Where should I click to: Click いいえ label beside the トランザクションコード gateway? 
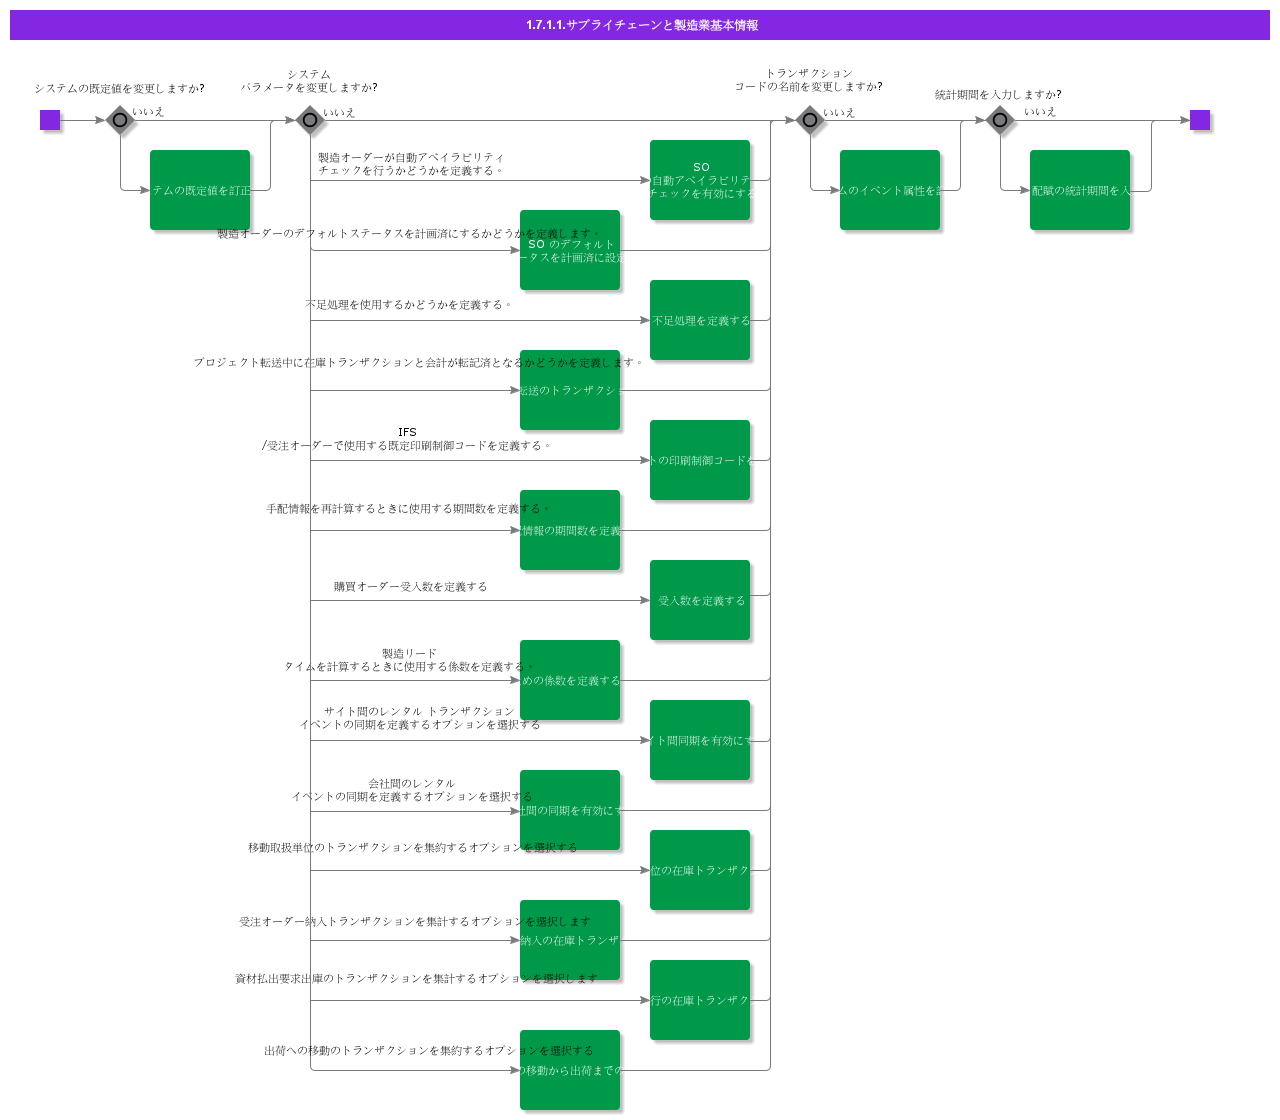pos(839,112)
